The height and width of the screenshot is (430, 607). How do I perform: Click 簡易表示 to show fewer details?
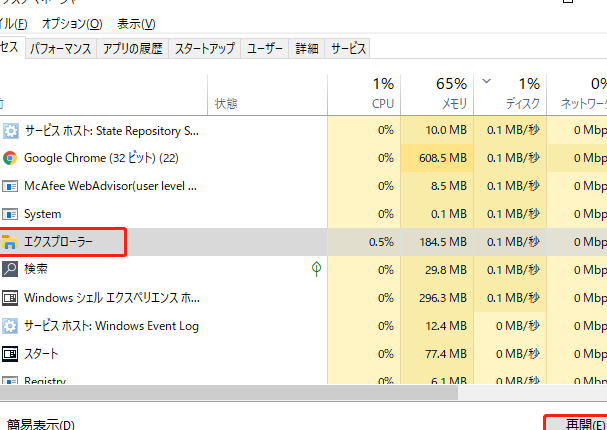[40, 424]
